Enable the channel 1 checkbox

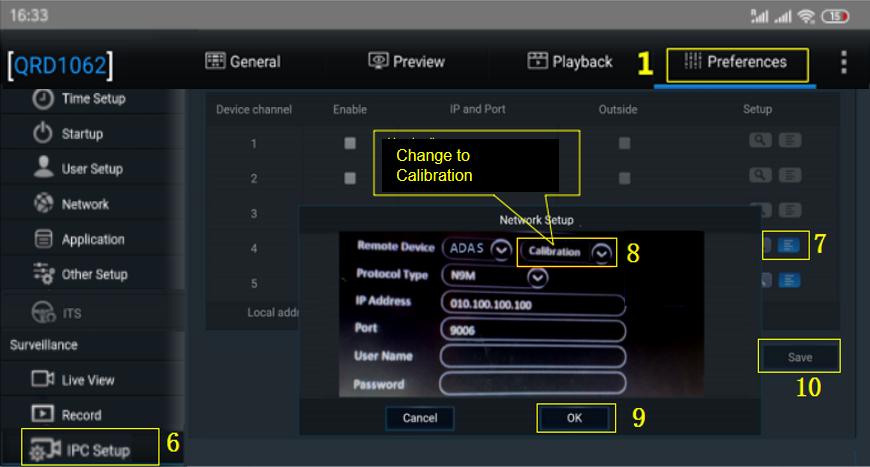350,143
